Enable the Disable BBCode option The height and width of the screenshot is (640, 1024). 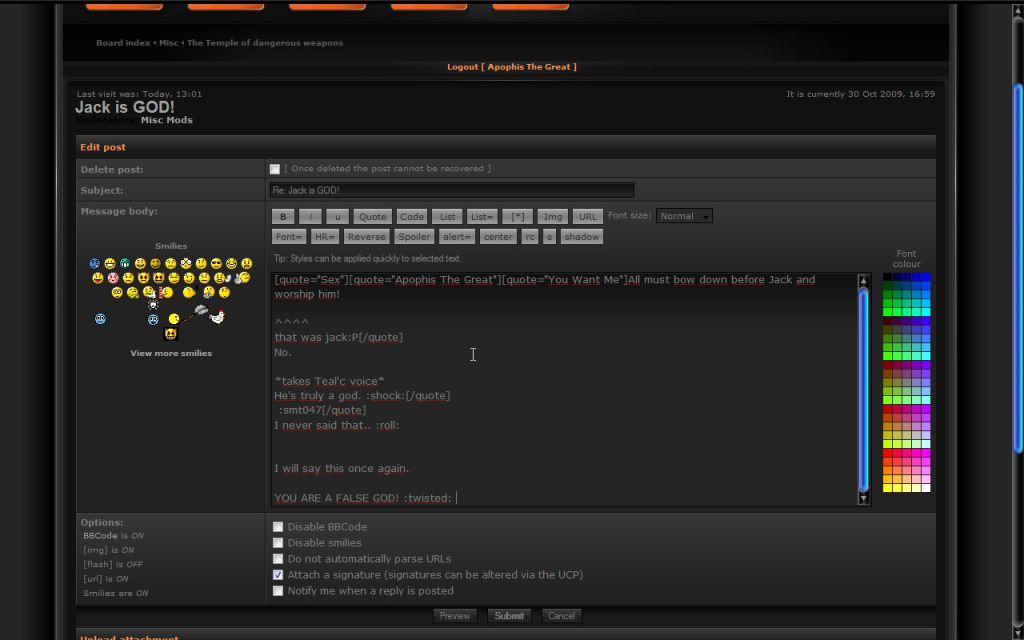point(278,527)
